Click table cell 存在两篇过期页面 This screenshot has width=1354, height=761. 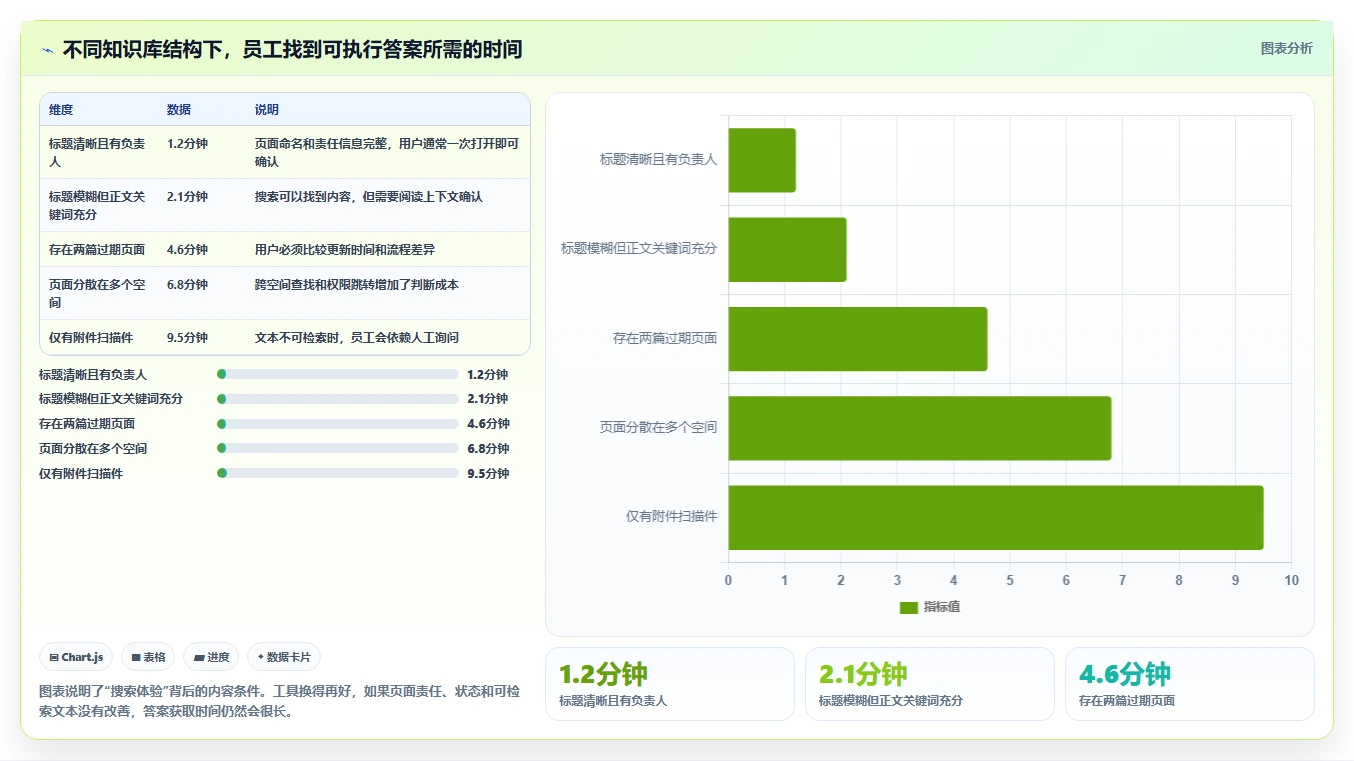point(97,250)
